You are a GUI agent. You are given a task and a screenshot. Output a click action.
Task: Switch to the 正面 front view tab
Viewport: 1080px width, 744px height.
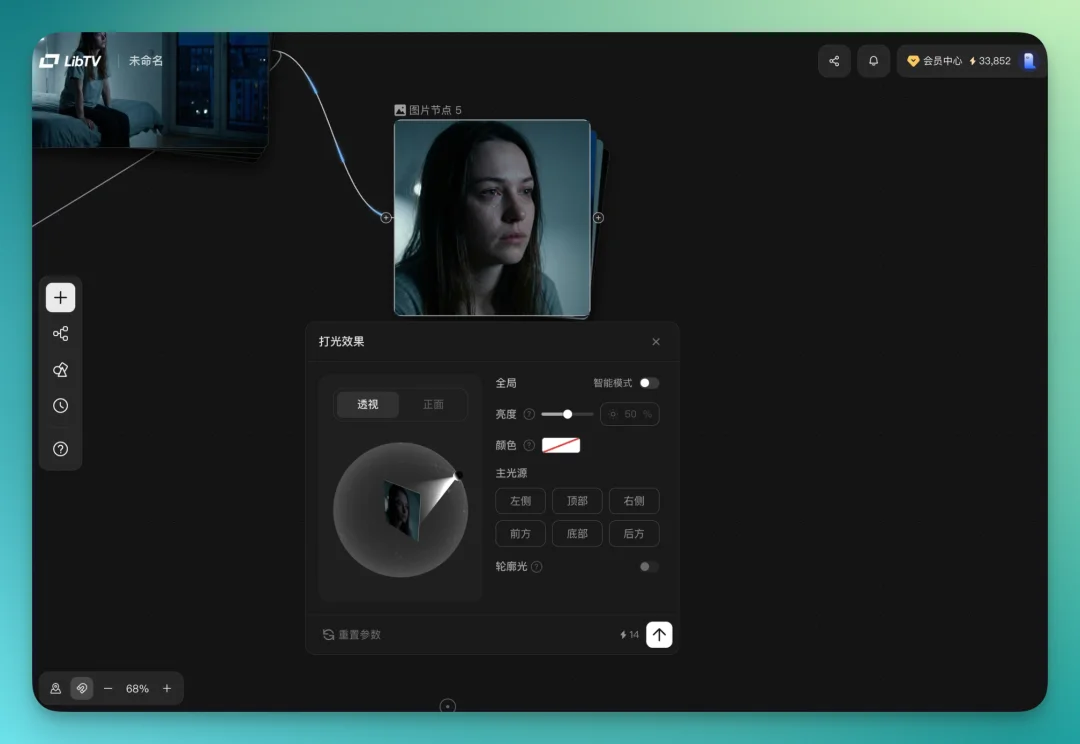(x=434, y=404)
